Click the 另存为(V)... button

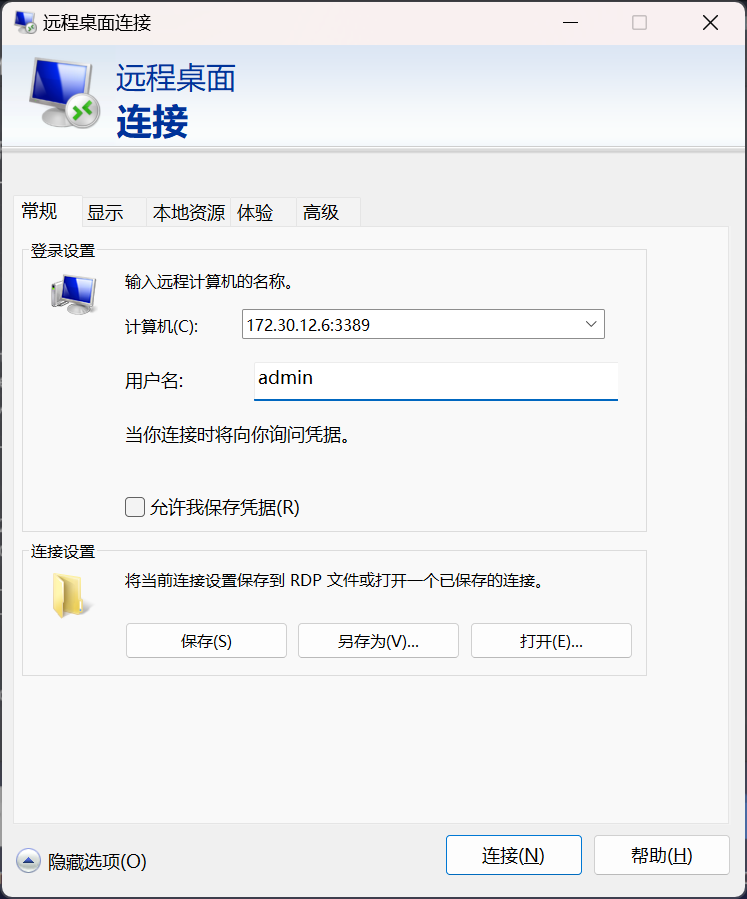coord(378,640)
